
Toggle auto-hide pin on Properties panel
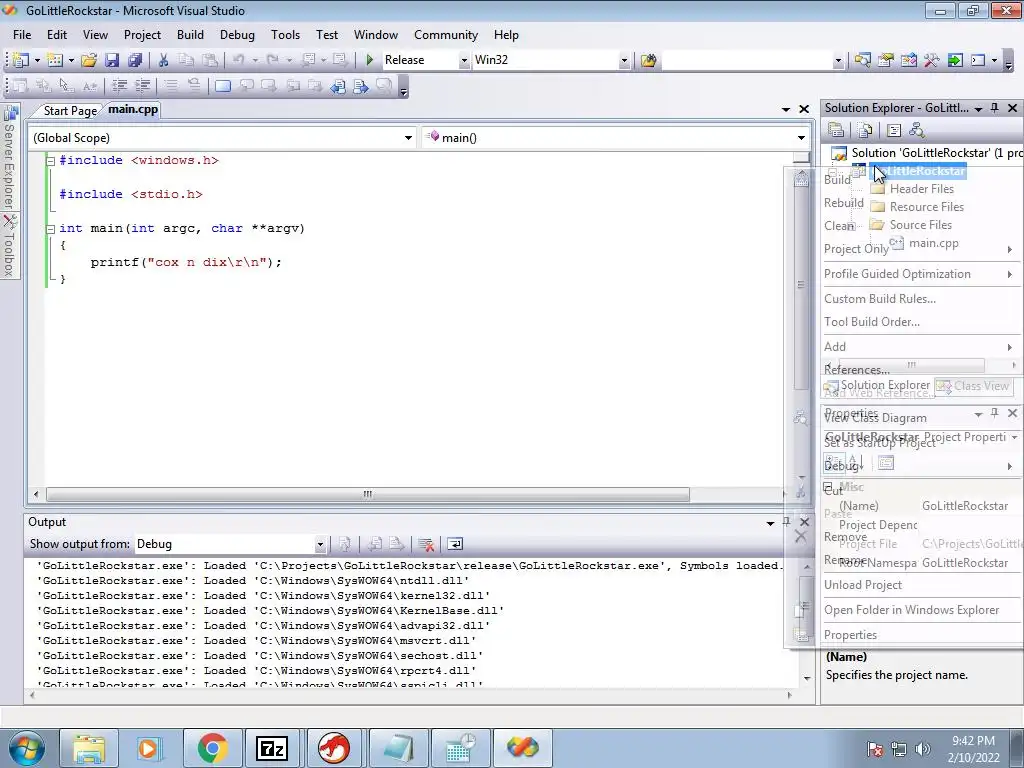995,413
